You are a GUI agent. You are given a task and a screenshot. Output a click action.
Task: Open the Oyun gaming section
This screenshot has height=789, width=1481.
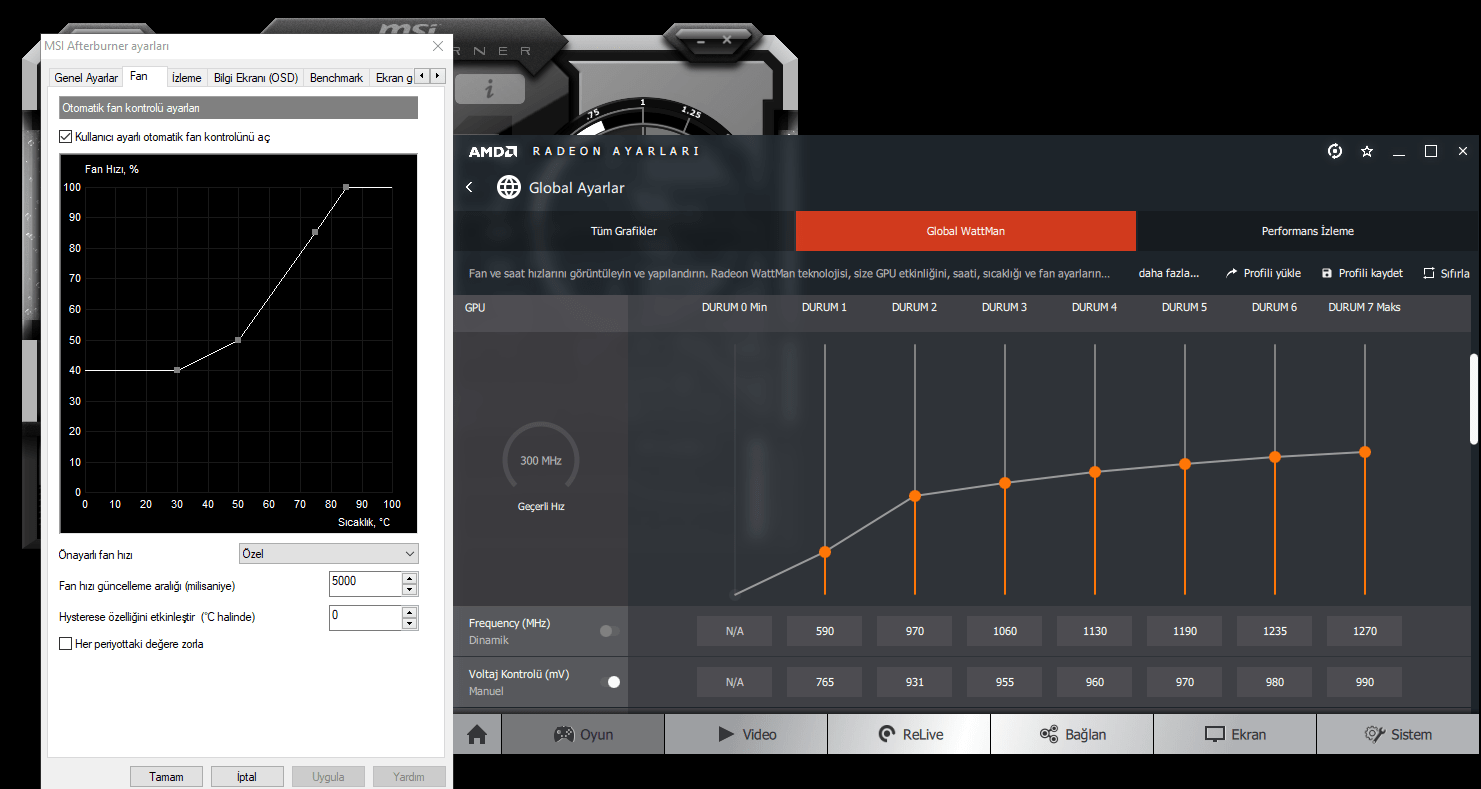[583, 734]
